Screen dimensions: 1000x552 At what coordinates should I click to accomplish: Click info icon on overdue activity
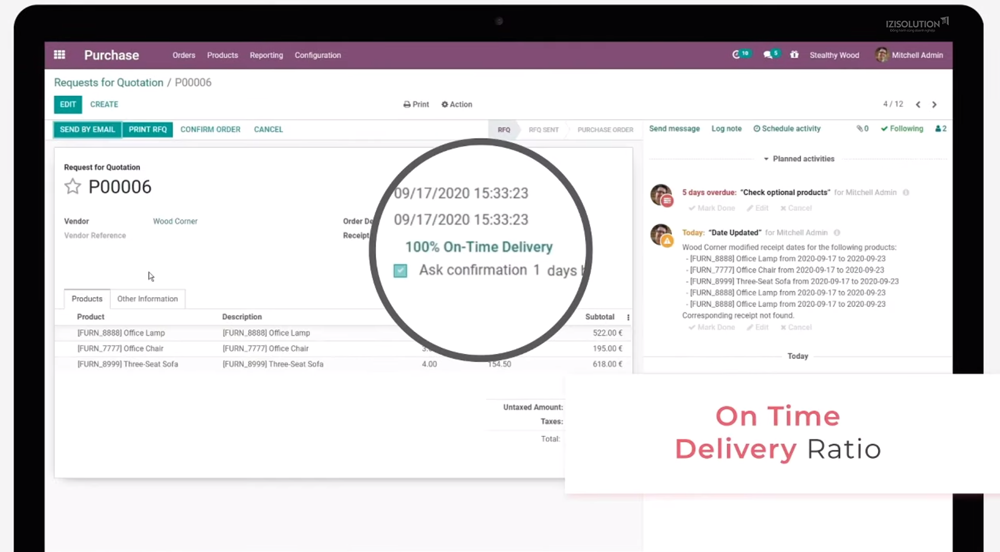pos(906,192)
